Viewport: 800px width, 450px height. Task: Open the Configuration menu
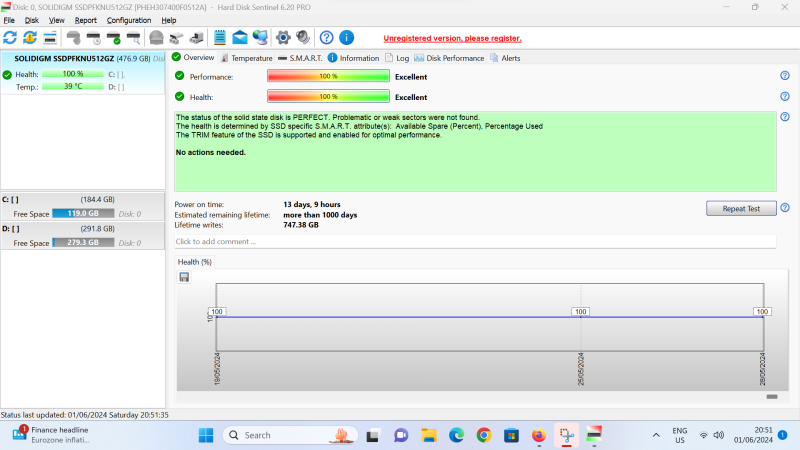(x=129, y=20)
